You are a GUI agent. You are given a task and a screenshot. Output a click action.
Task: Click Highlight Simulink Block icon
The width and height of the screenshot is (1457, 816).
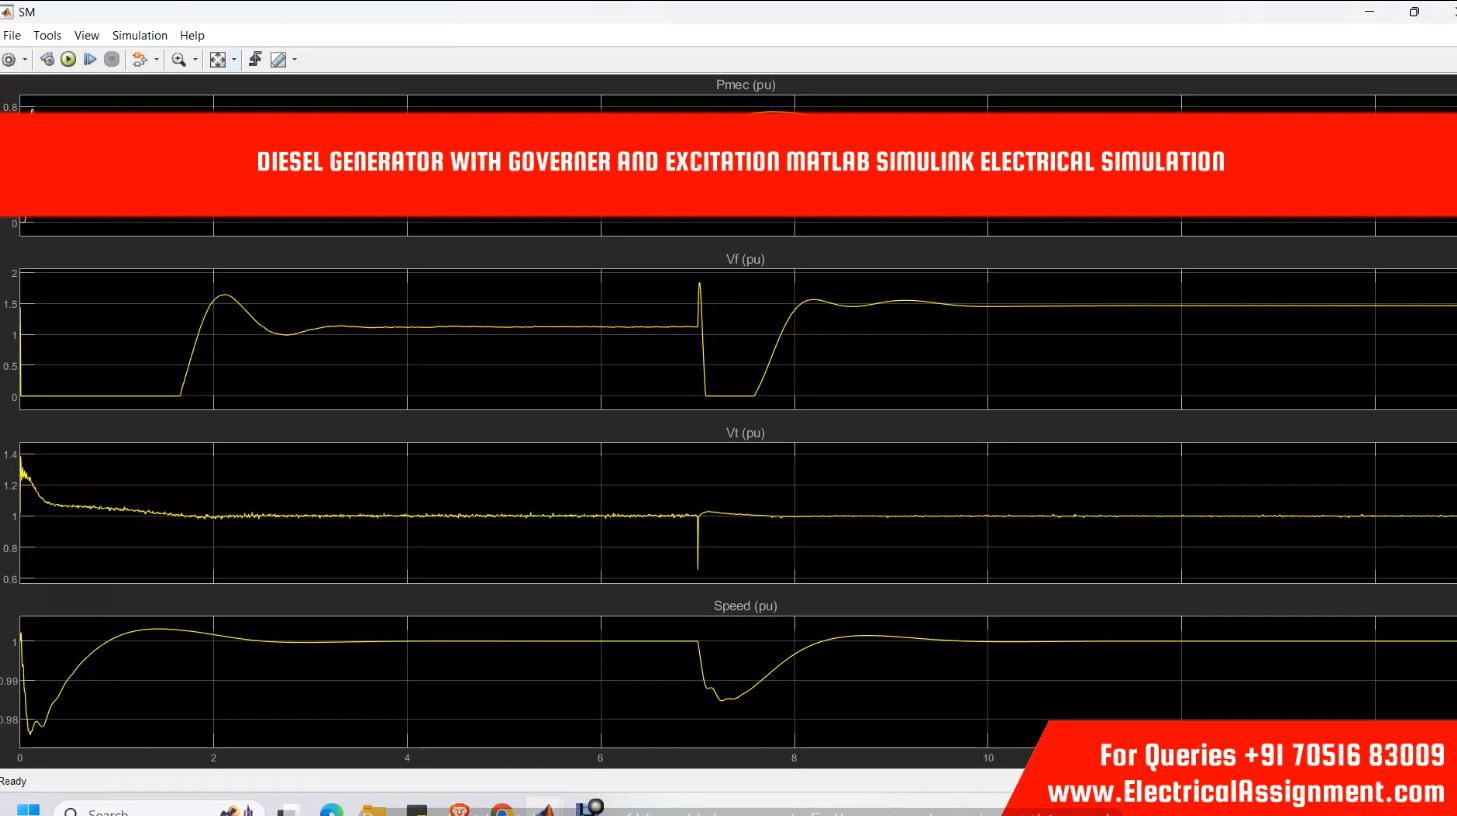pos(139,60)
